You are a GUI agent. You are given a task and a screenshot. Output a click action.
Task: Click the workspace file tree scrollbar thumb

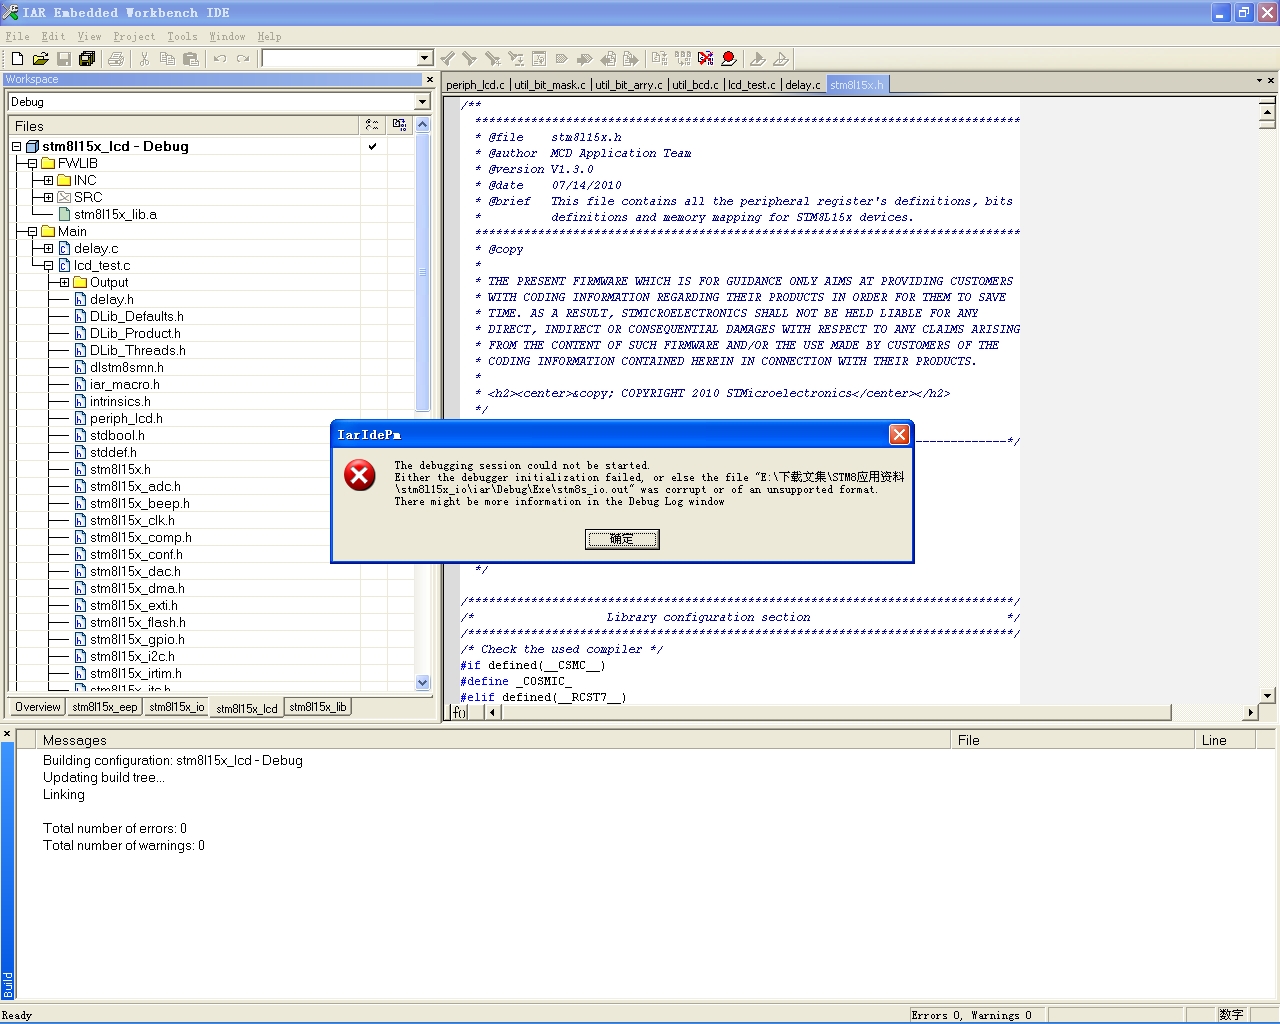pos(422,272)
